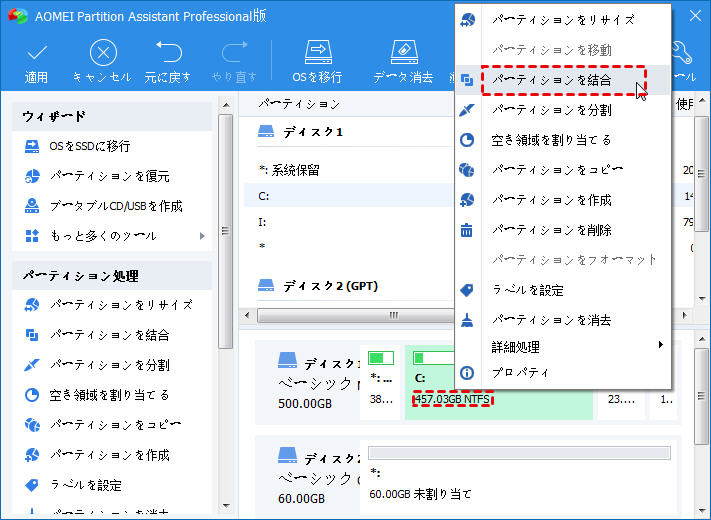Click horizontal scrollbar thumb of partition list
711x520 pixels.
356,315
